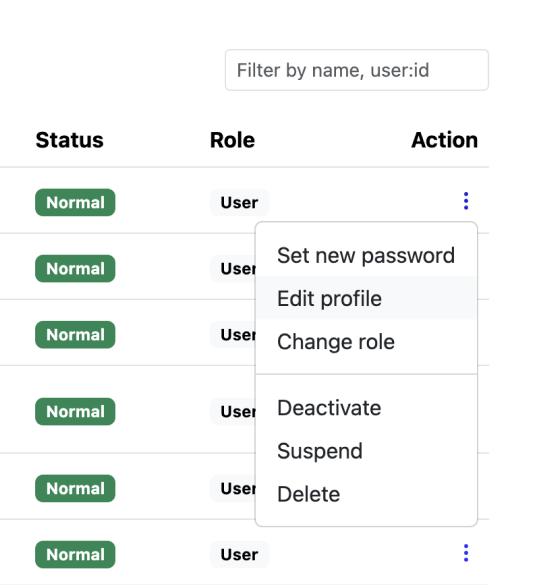Click the Normal status badge in third row

(75, 335)
